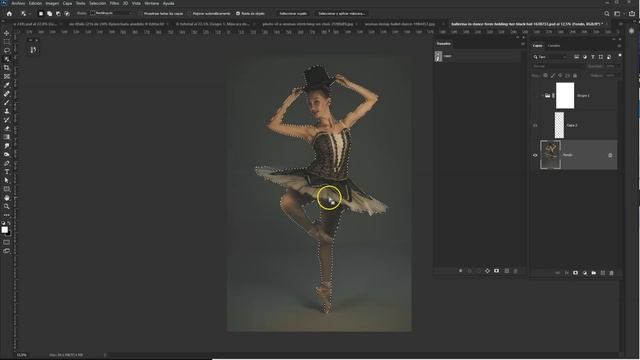Click the create new layer icon
This screenshot has height=360, width=640.
point(602,273)
